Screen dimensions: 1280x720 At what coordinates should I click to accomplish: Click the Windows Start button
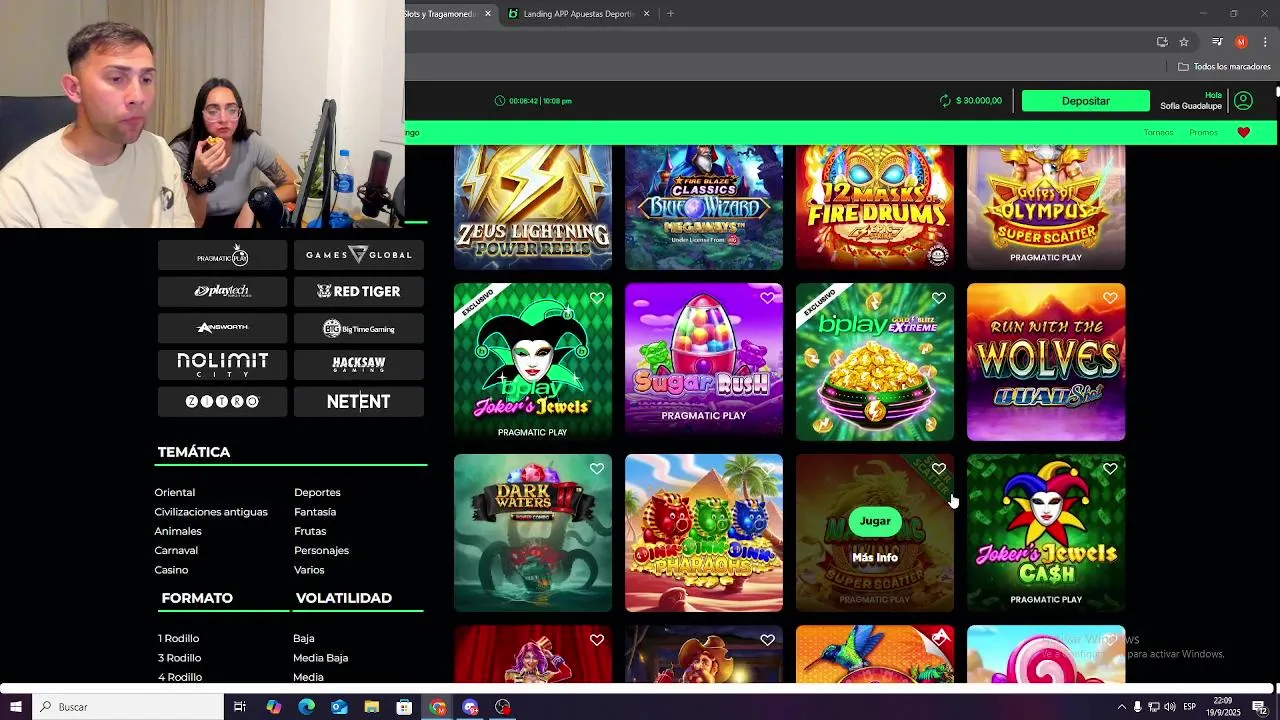click(16, 707)
